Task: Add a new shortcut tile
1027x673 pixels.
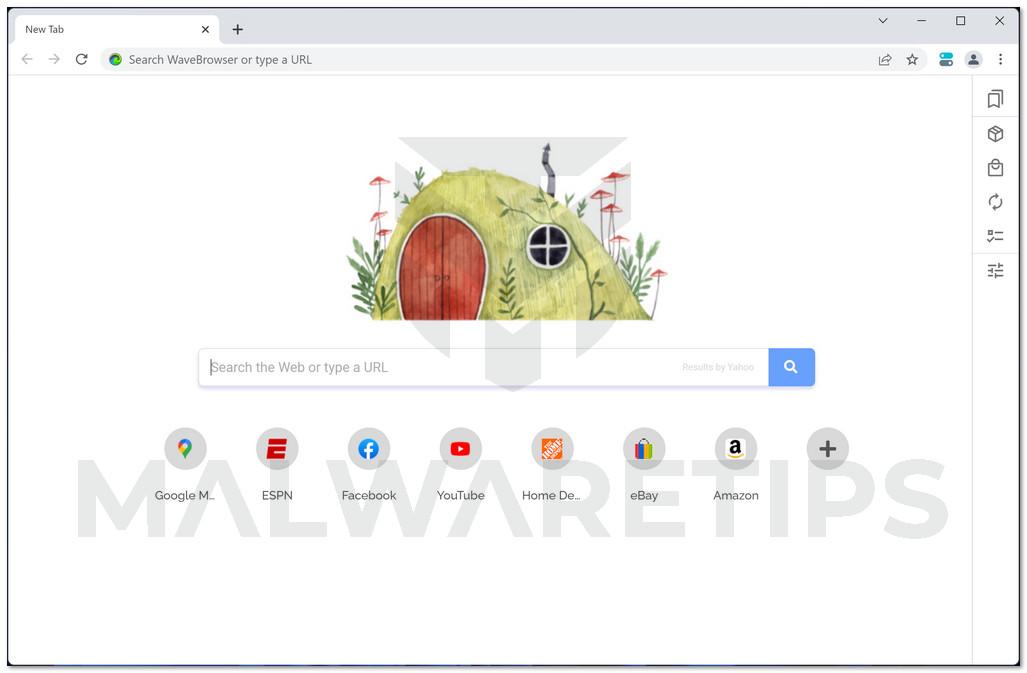Action: coord(827,449)
